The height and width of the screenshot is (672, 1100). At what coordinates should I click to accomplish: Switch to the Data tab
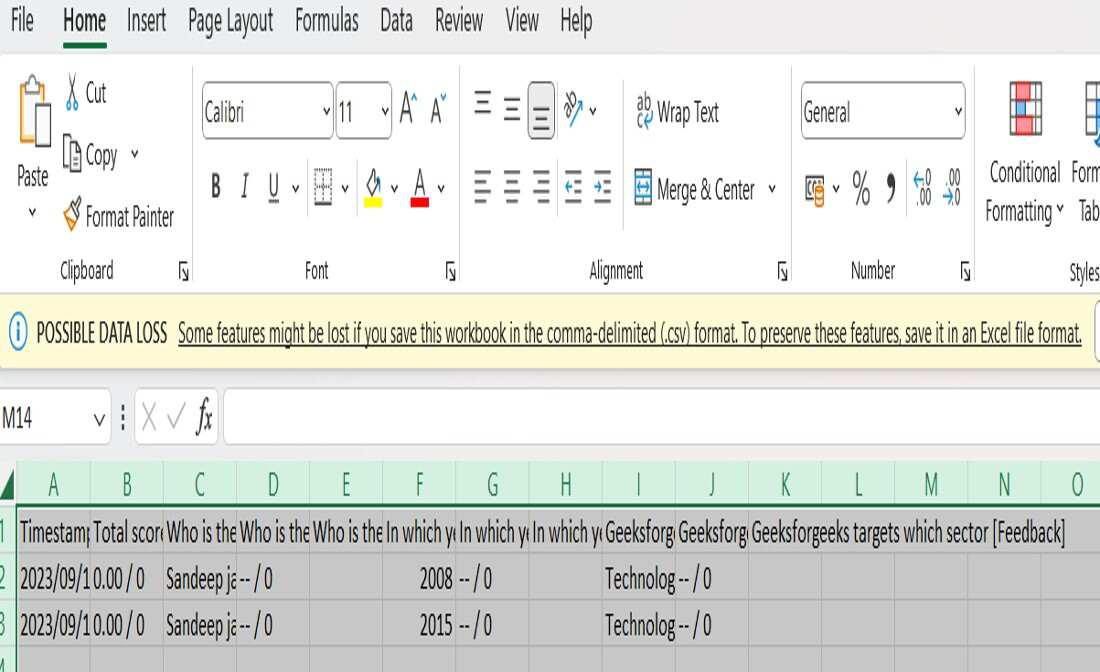click(396, 20)
